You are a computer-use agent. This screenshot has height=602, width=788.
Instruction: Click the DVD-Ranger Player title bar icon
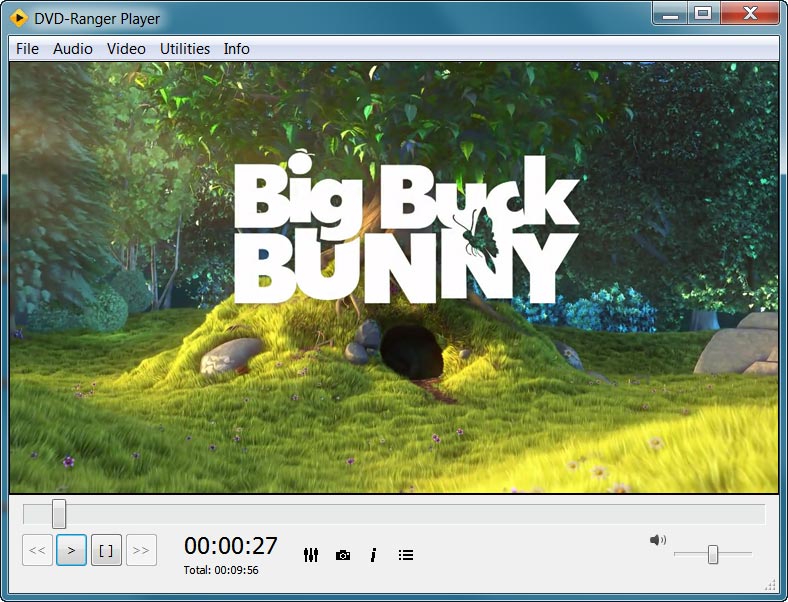(19, 19)
